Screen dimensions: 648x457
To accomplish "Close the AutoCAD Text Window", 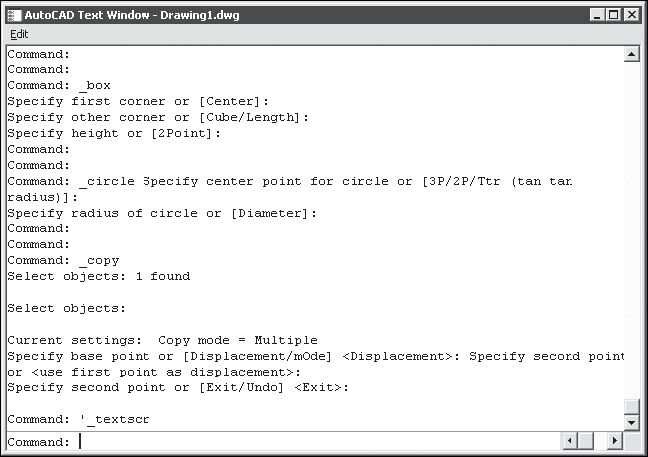I will pyautogui.click(x=631, y=15).
